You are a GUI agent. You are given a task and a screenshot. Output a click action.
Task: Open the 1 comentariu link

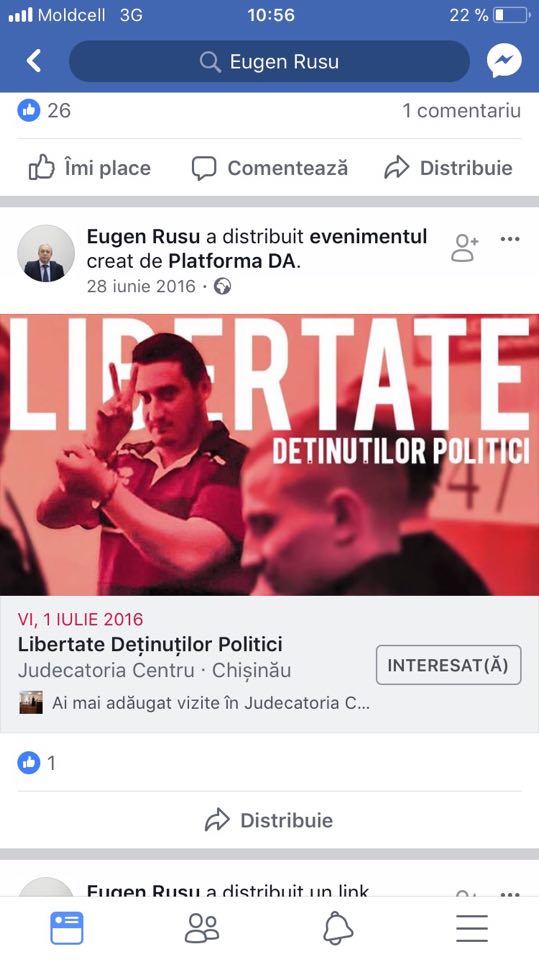461,110
